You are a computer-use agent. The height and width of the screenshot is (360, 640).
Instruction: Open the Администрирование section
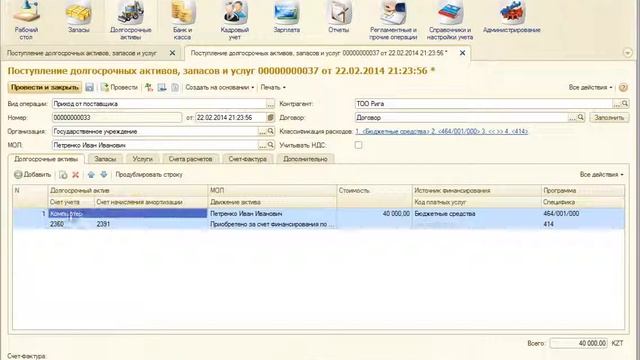[511, 18]
